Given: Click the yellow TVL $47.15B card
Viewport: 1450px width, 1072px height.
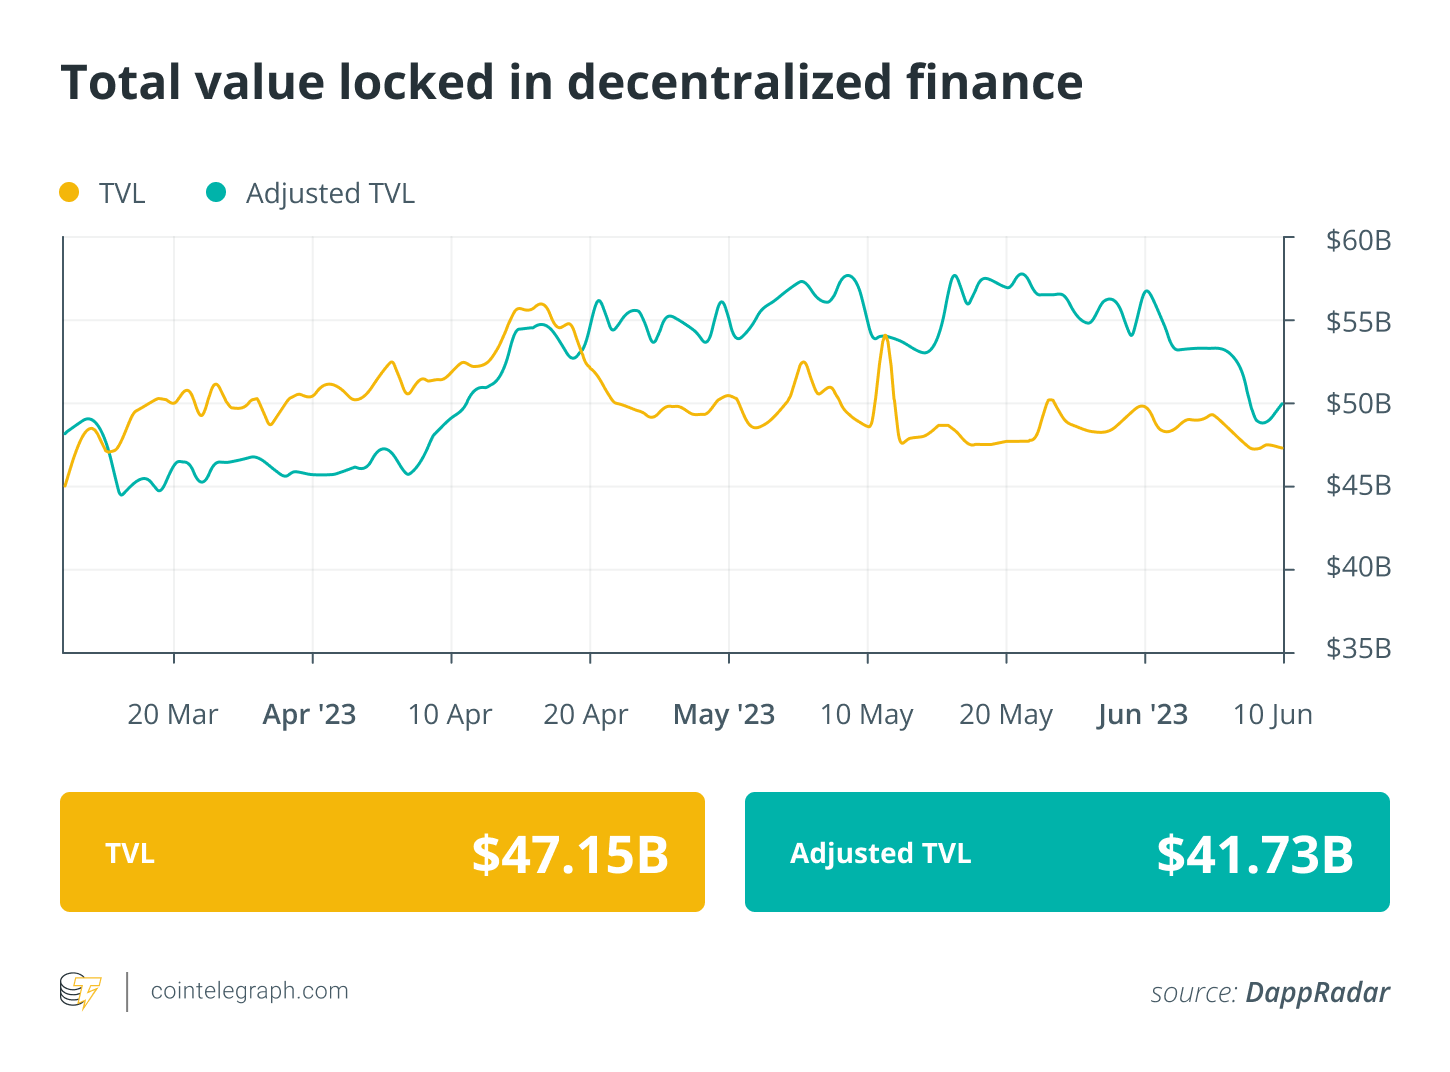Looking at the screenshot, I should coord(382,852).
